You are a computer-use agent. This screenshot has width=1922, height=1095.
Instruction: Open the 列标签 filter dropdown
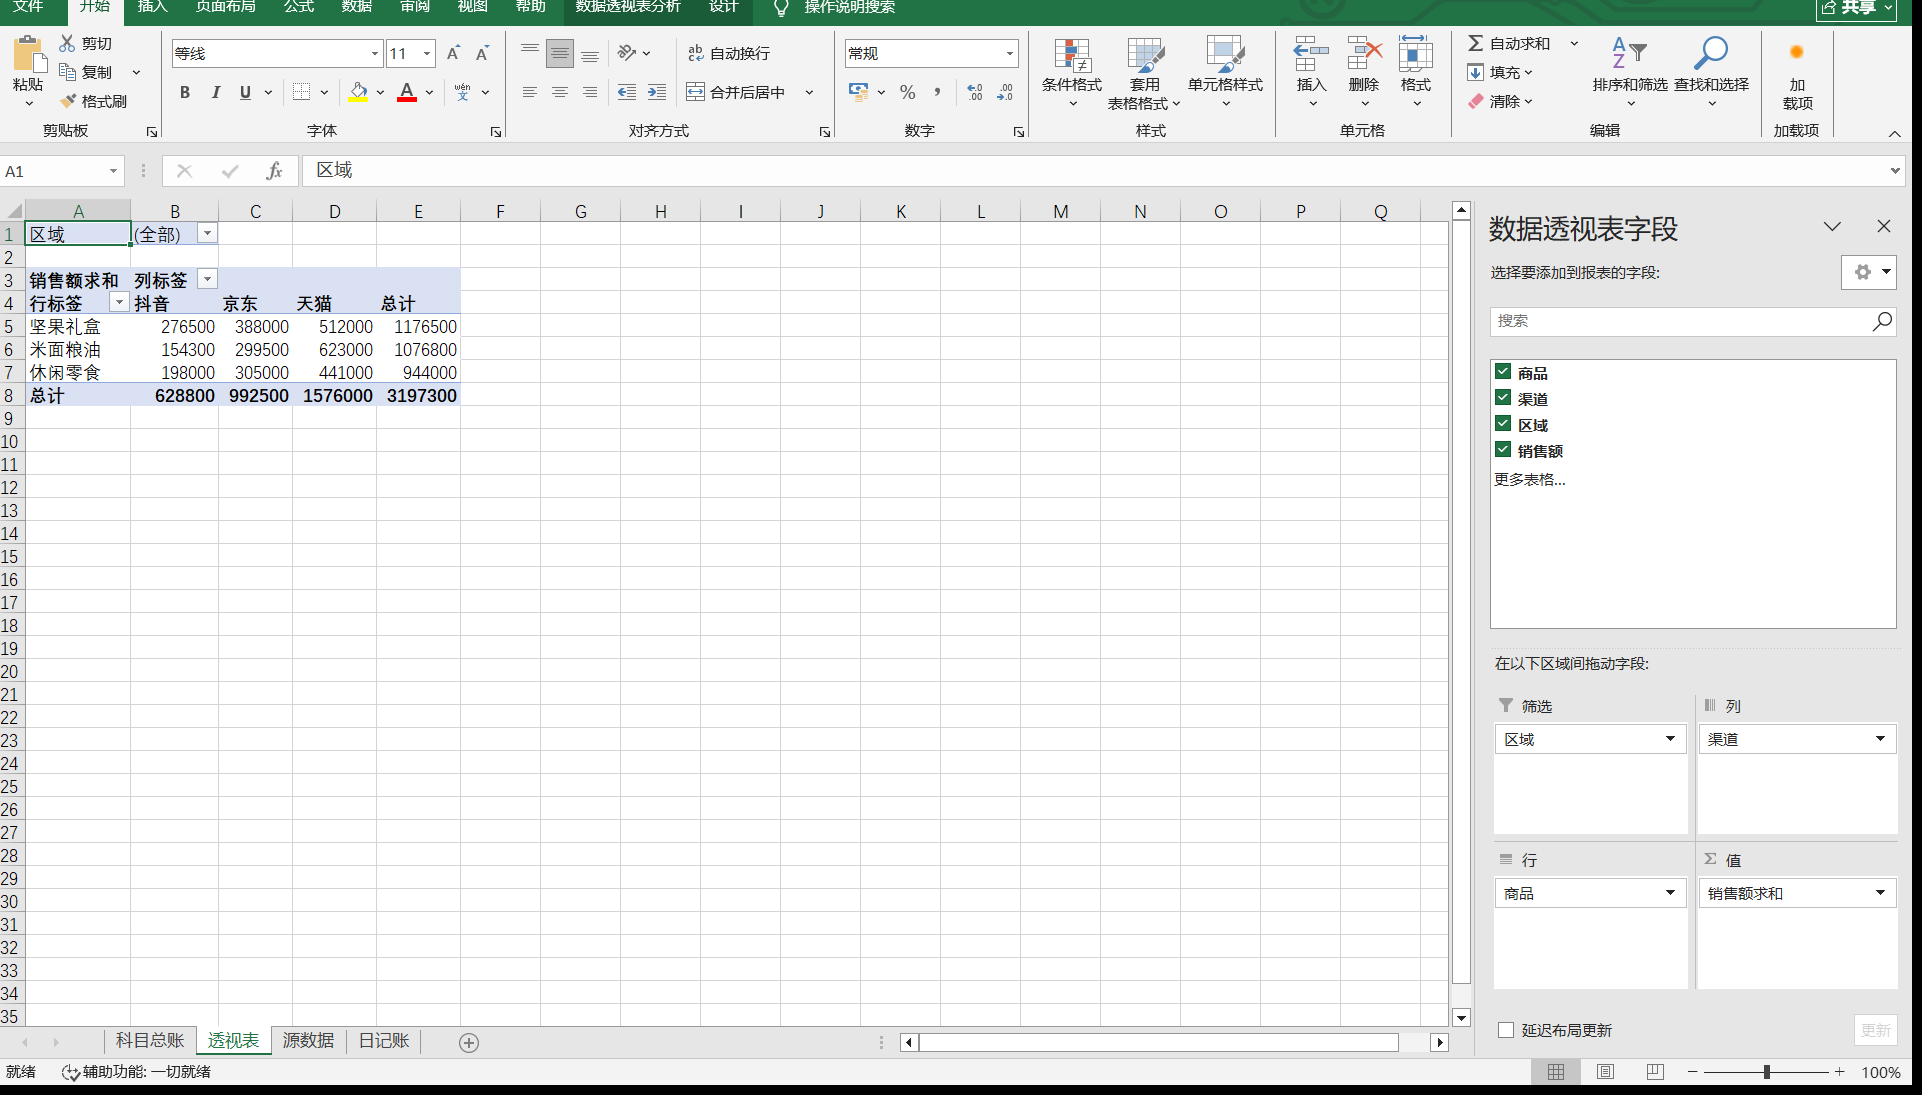tap(207, 279)
